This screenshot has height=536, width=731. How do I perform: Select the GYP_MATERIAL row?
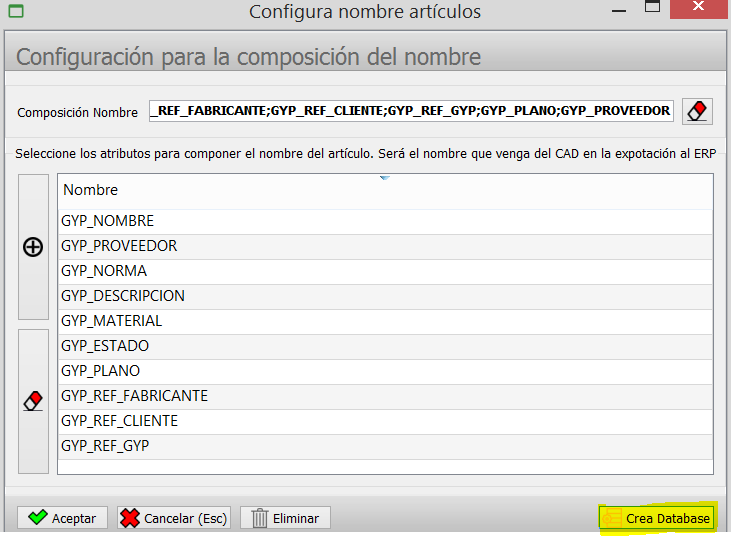tap(385, 321)
